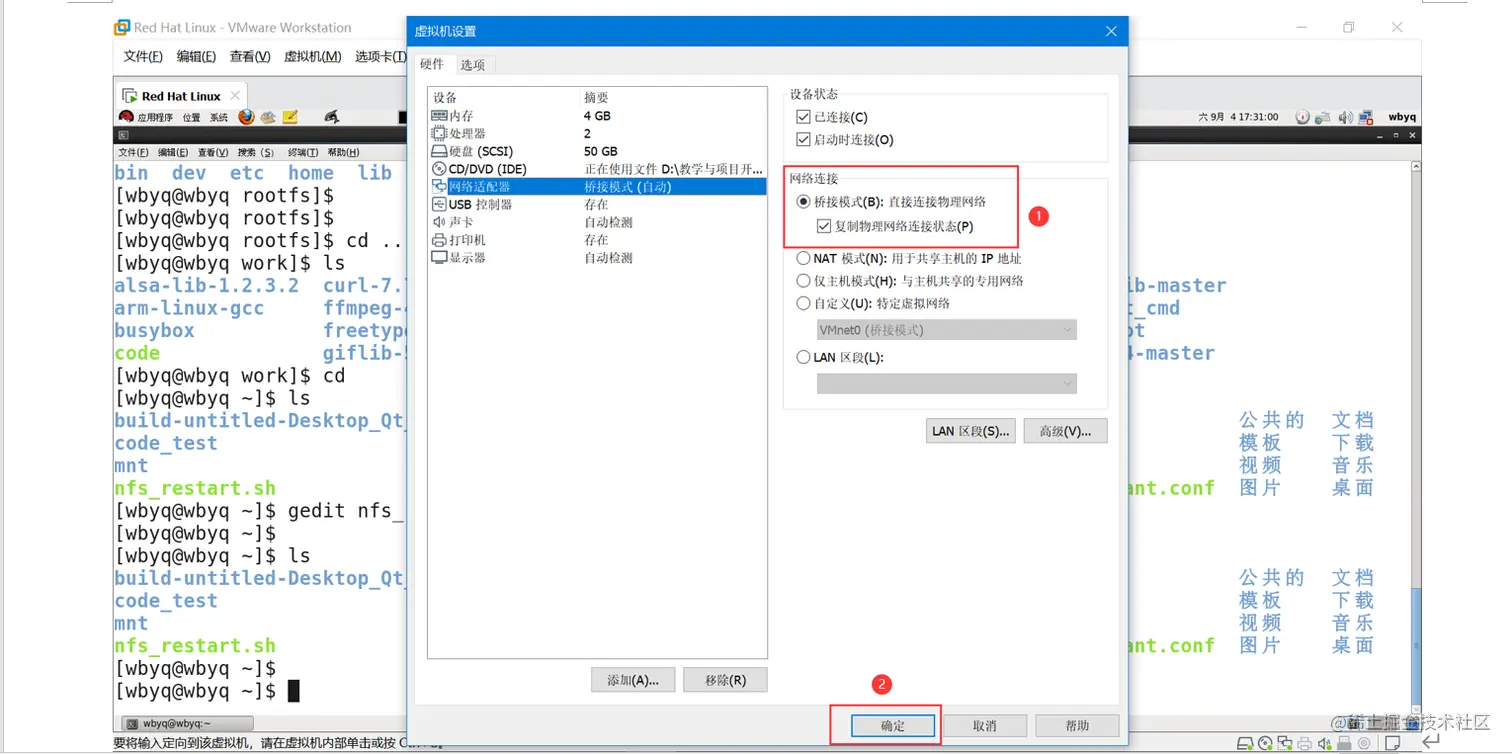Open the yellow notes icon in the GNOME panel
1512x754 pixels.
pyautogui.click(x=290, y=117)
